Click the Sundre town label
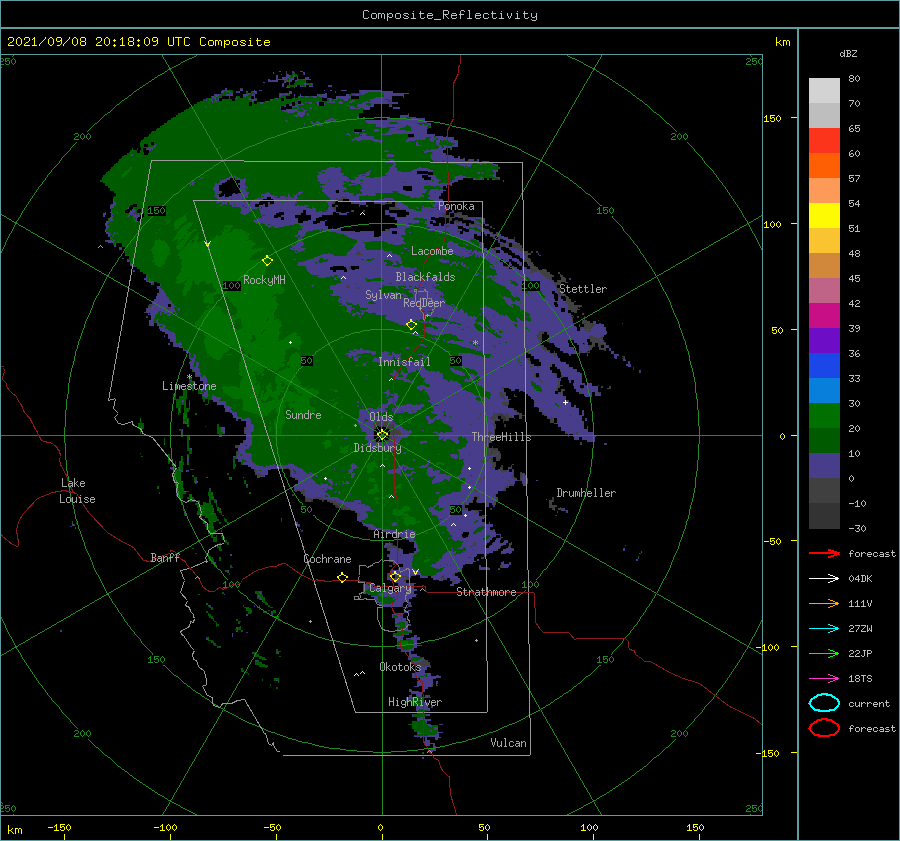The width and height of the screenshot is (900, 841). 303,414
